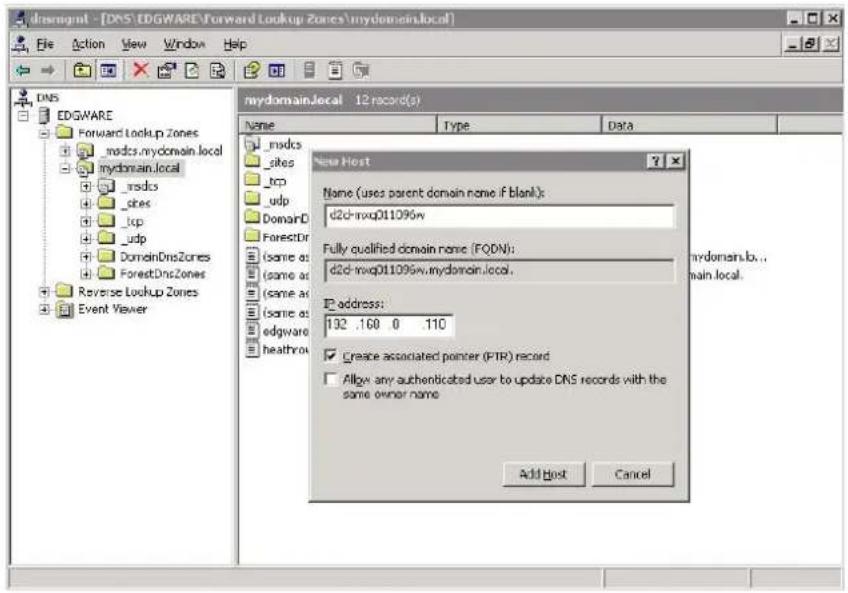
Task: Click the yellow Help question mark icon
Action: coord(251,70)
